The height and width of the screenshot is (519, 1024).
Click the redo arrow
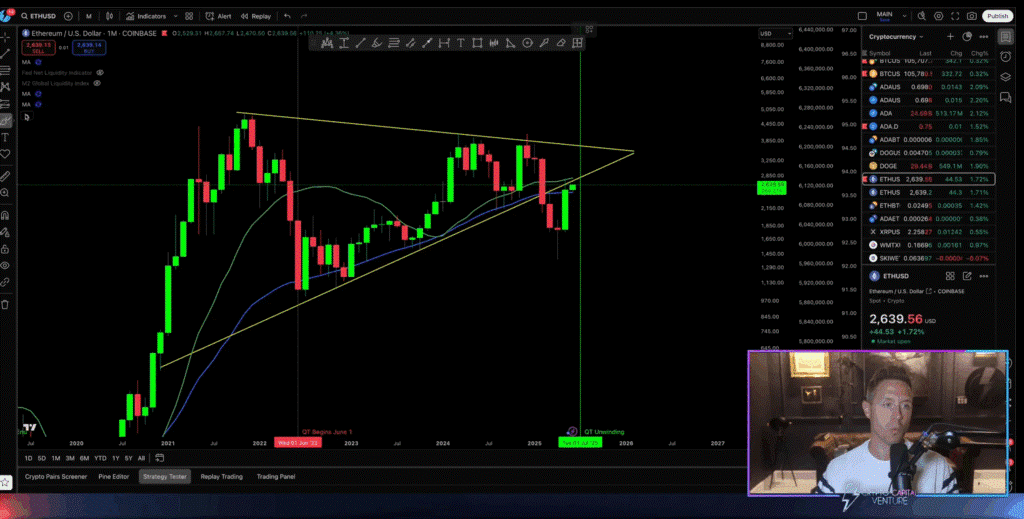coord(304,16)
